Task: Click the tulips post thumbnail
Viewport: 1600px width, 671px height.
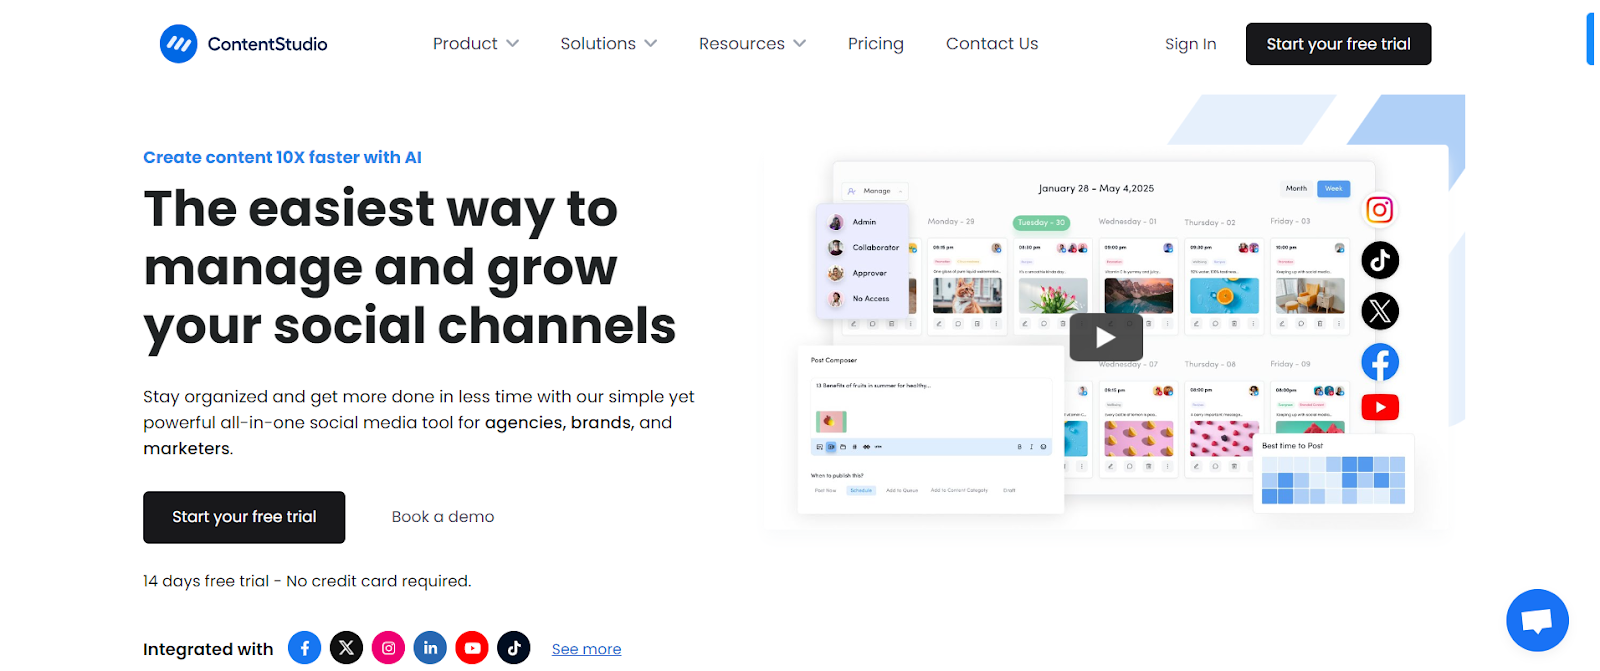Action: (1053, 296)
